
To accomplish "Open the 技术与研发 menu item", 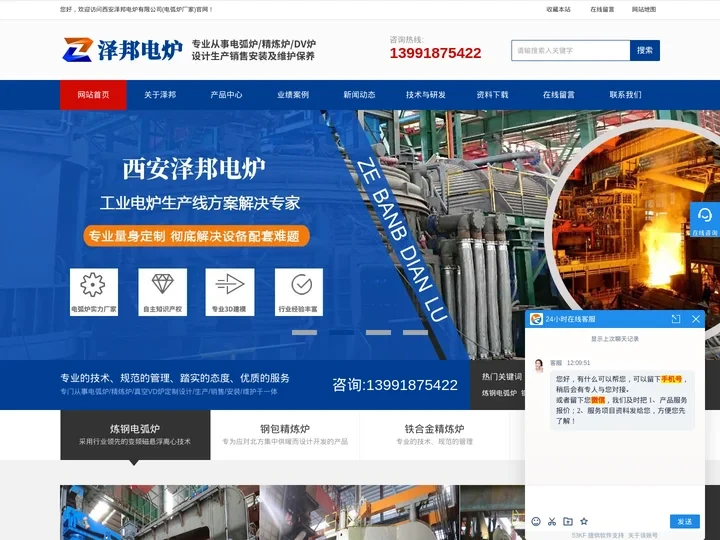I will point(426,95).
